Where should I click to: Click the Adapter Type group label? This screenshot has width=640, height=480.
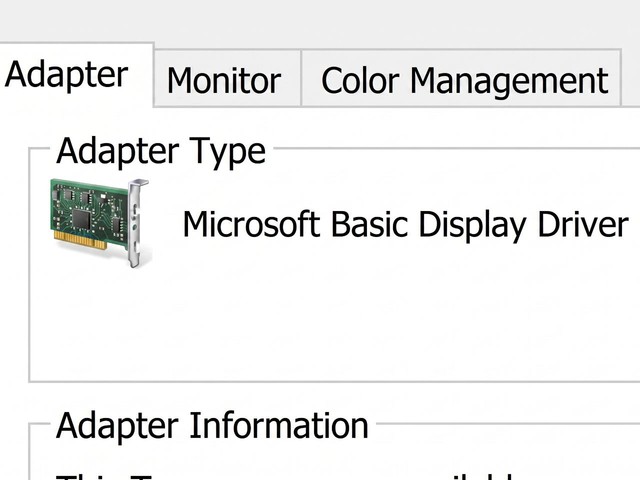[161, 152]
